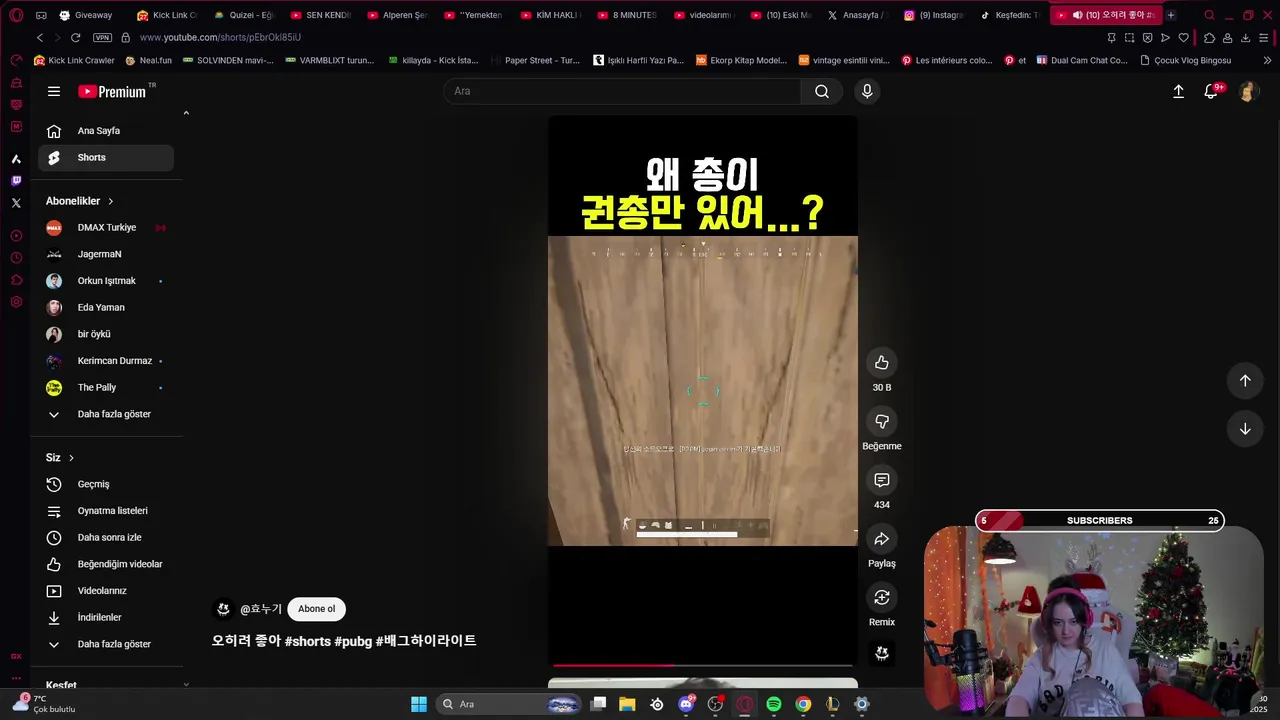Open the Opera sidebar history clock icon
The image size is (1280, 720).
(x=16, y=258)
